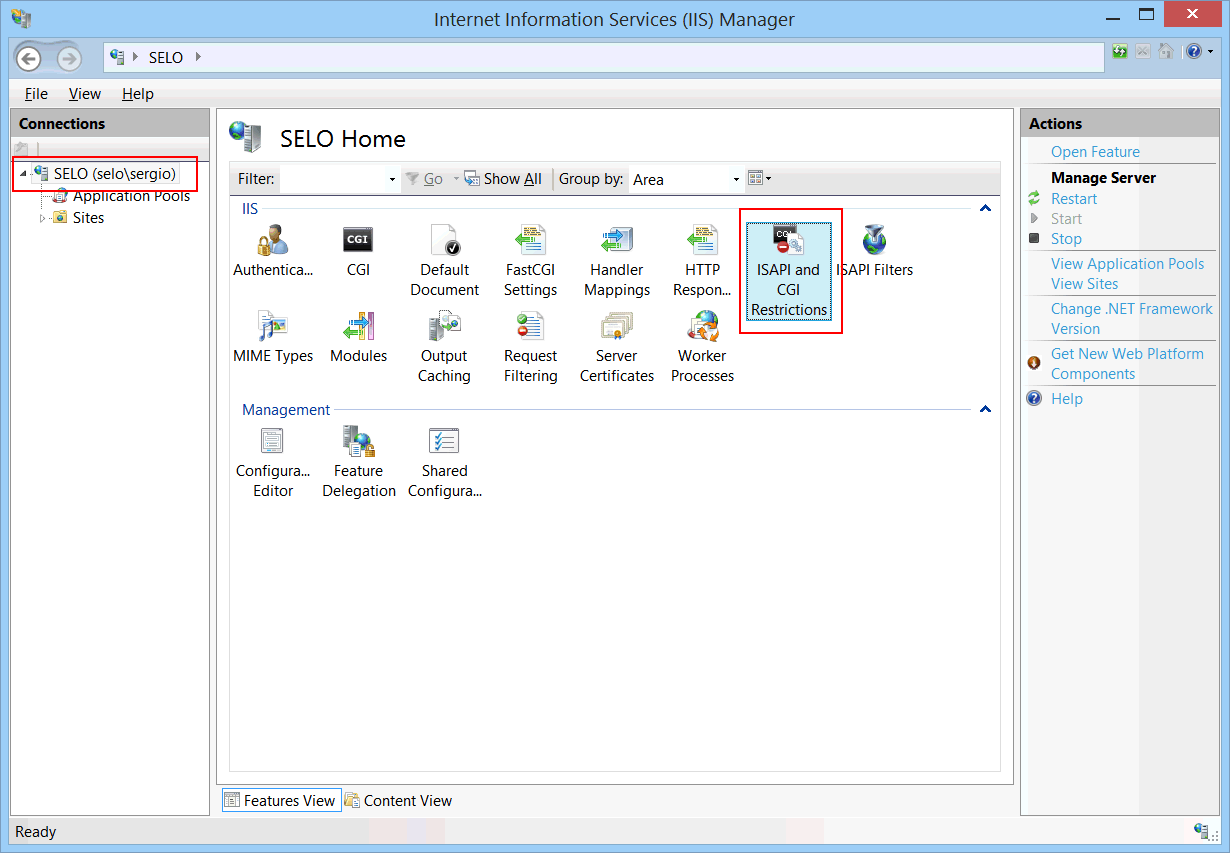
Task: Click Get New Web Platform Components
Action: (1127, 364)
